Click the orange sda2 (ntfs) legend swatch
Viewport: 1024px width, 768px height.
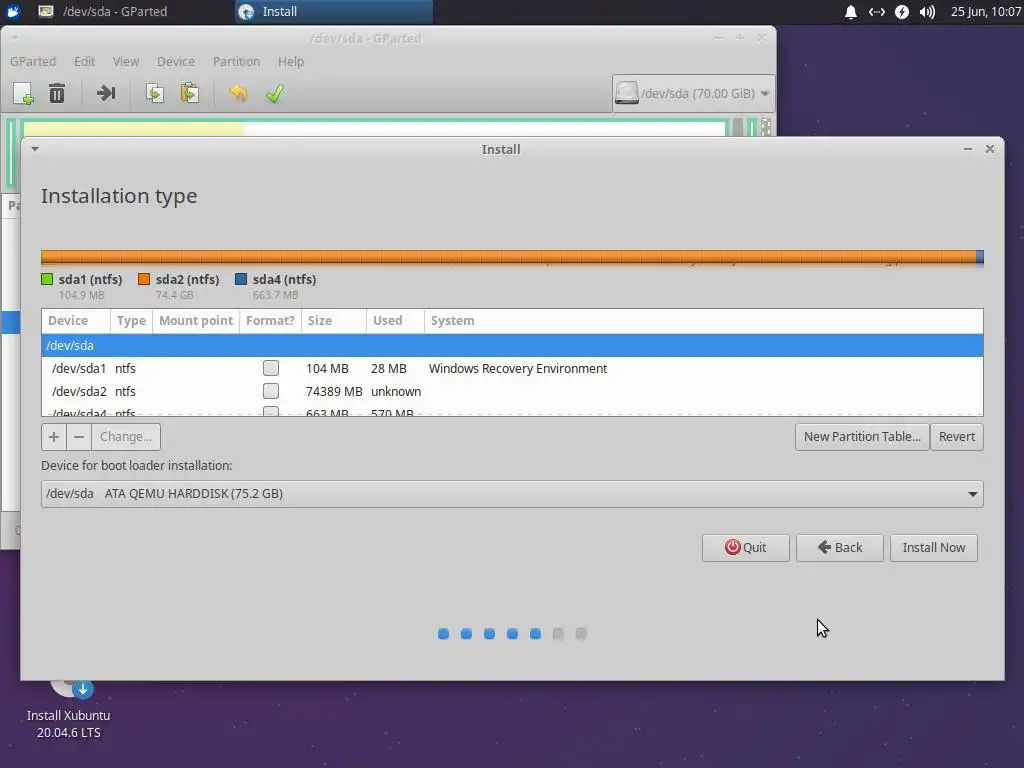click(144, 280)
